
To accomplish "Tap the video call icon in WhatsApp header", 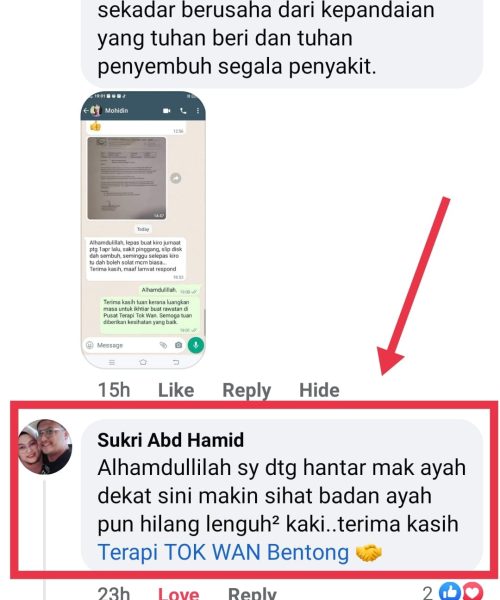I will point(166,111).
